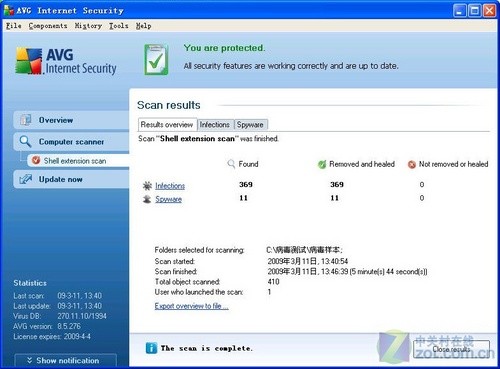Click the Statistics heading
Viewport: 500px width, 369px height.
point(30,283)
